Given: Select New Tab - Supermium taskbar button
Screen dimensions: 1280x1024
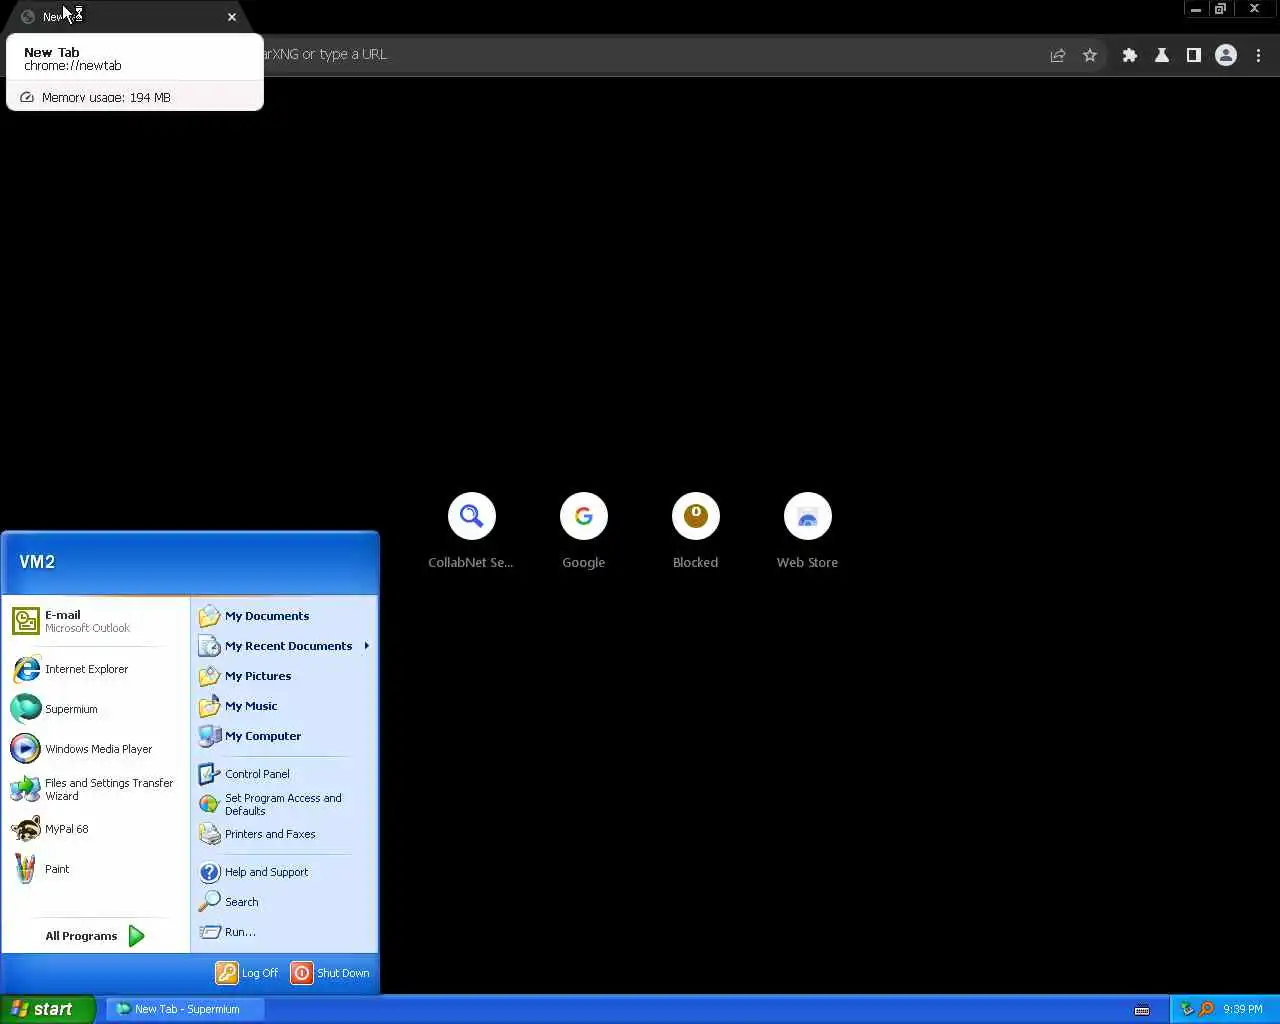Looking at the screenshot, I should point(185,1009).
